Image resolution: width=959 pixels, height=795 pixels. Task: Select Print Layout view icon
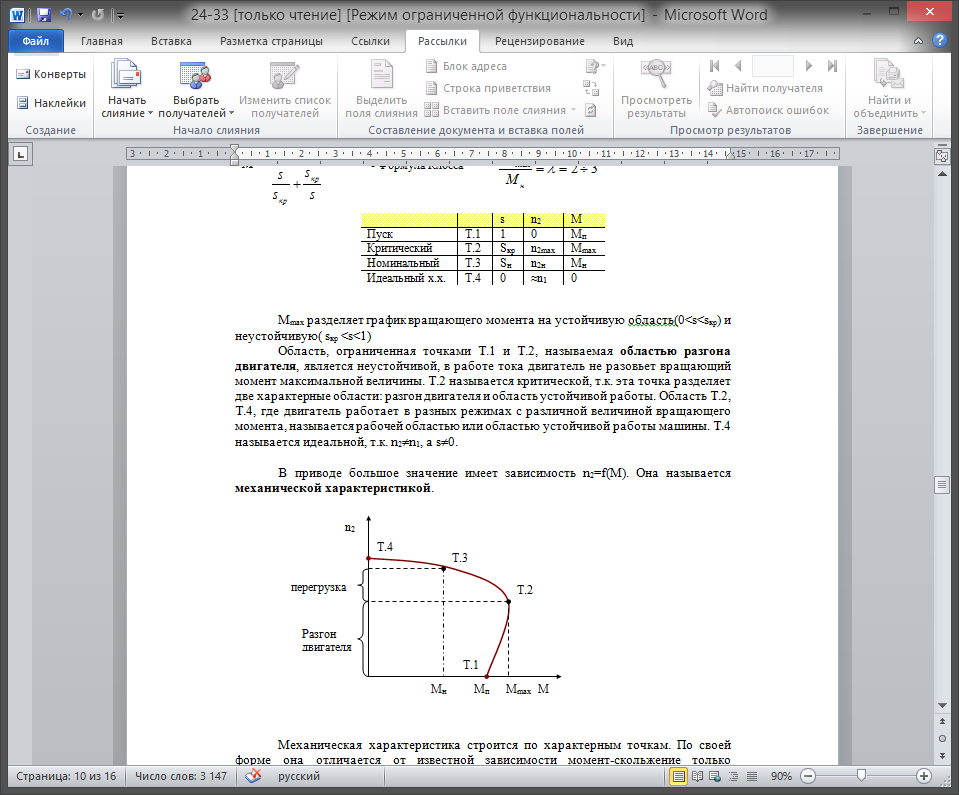click(678, 776)
